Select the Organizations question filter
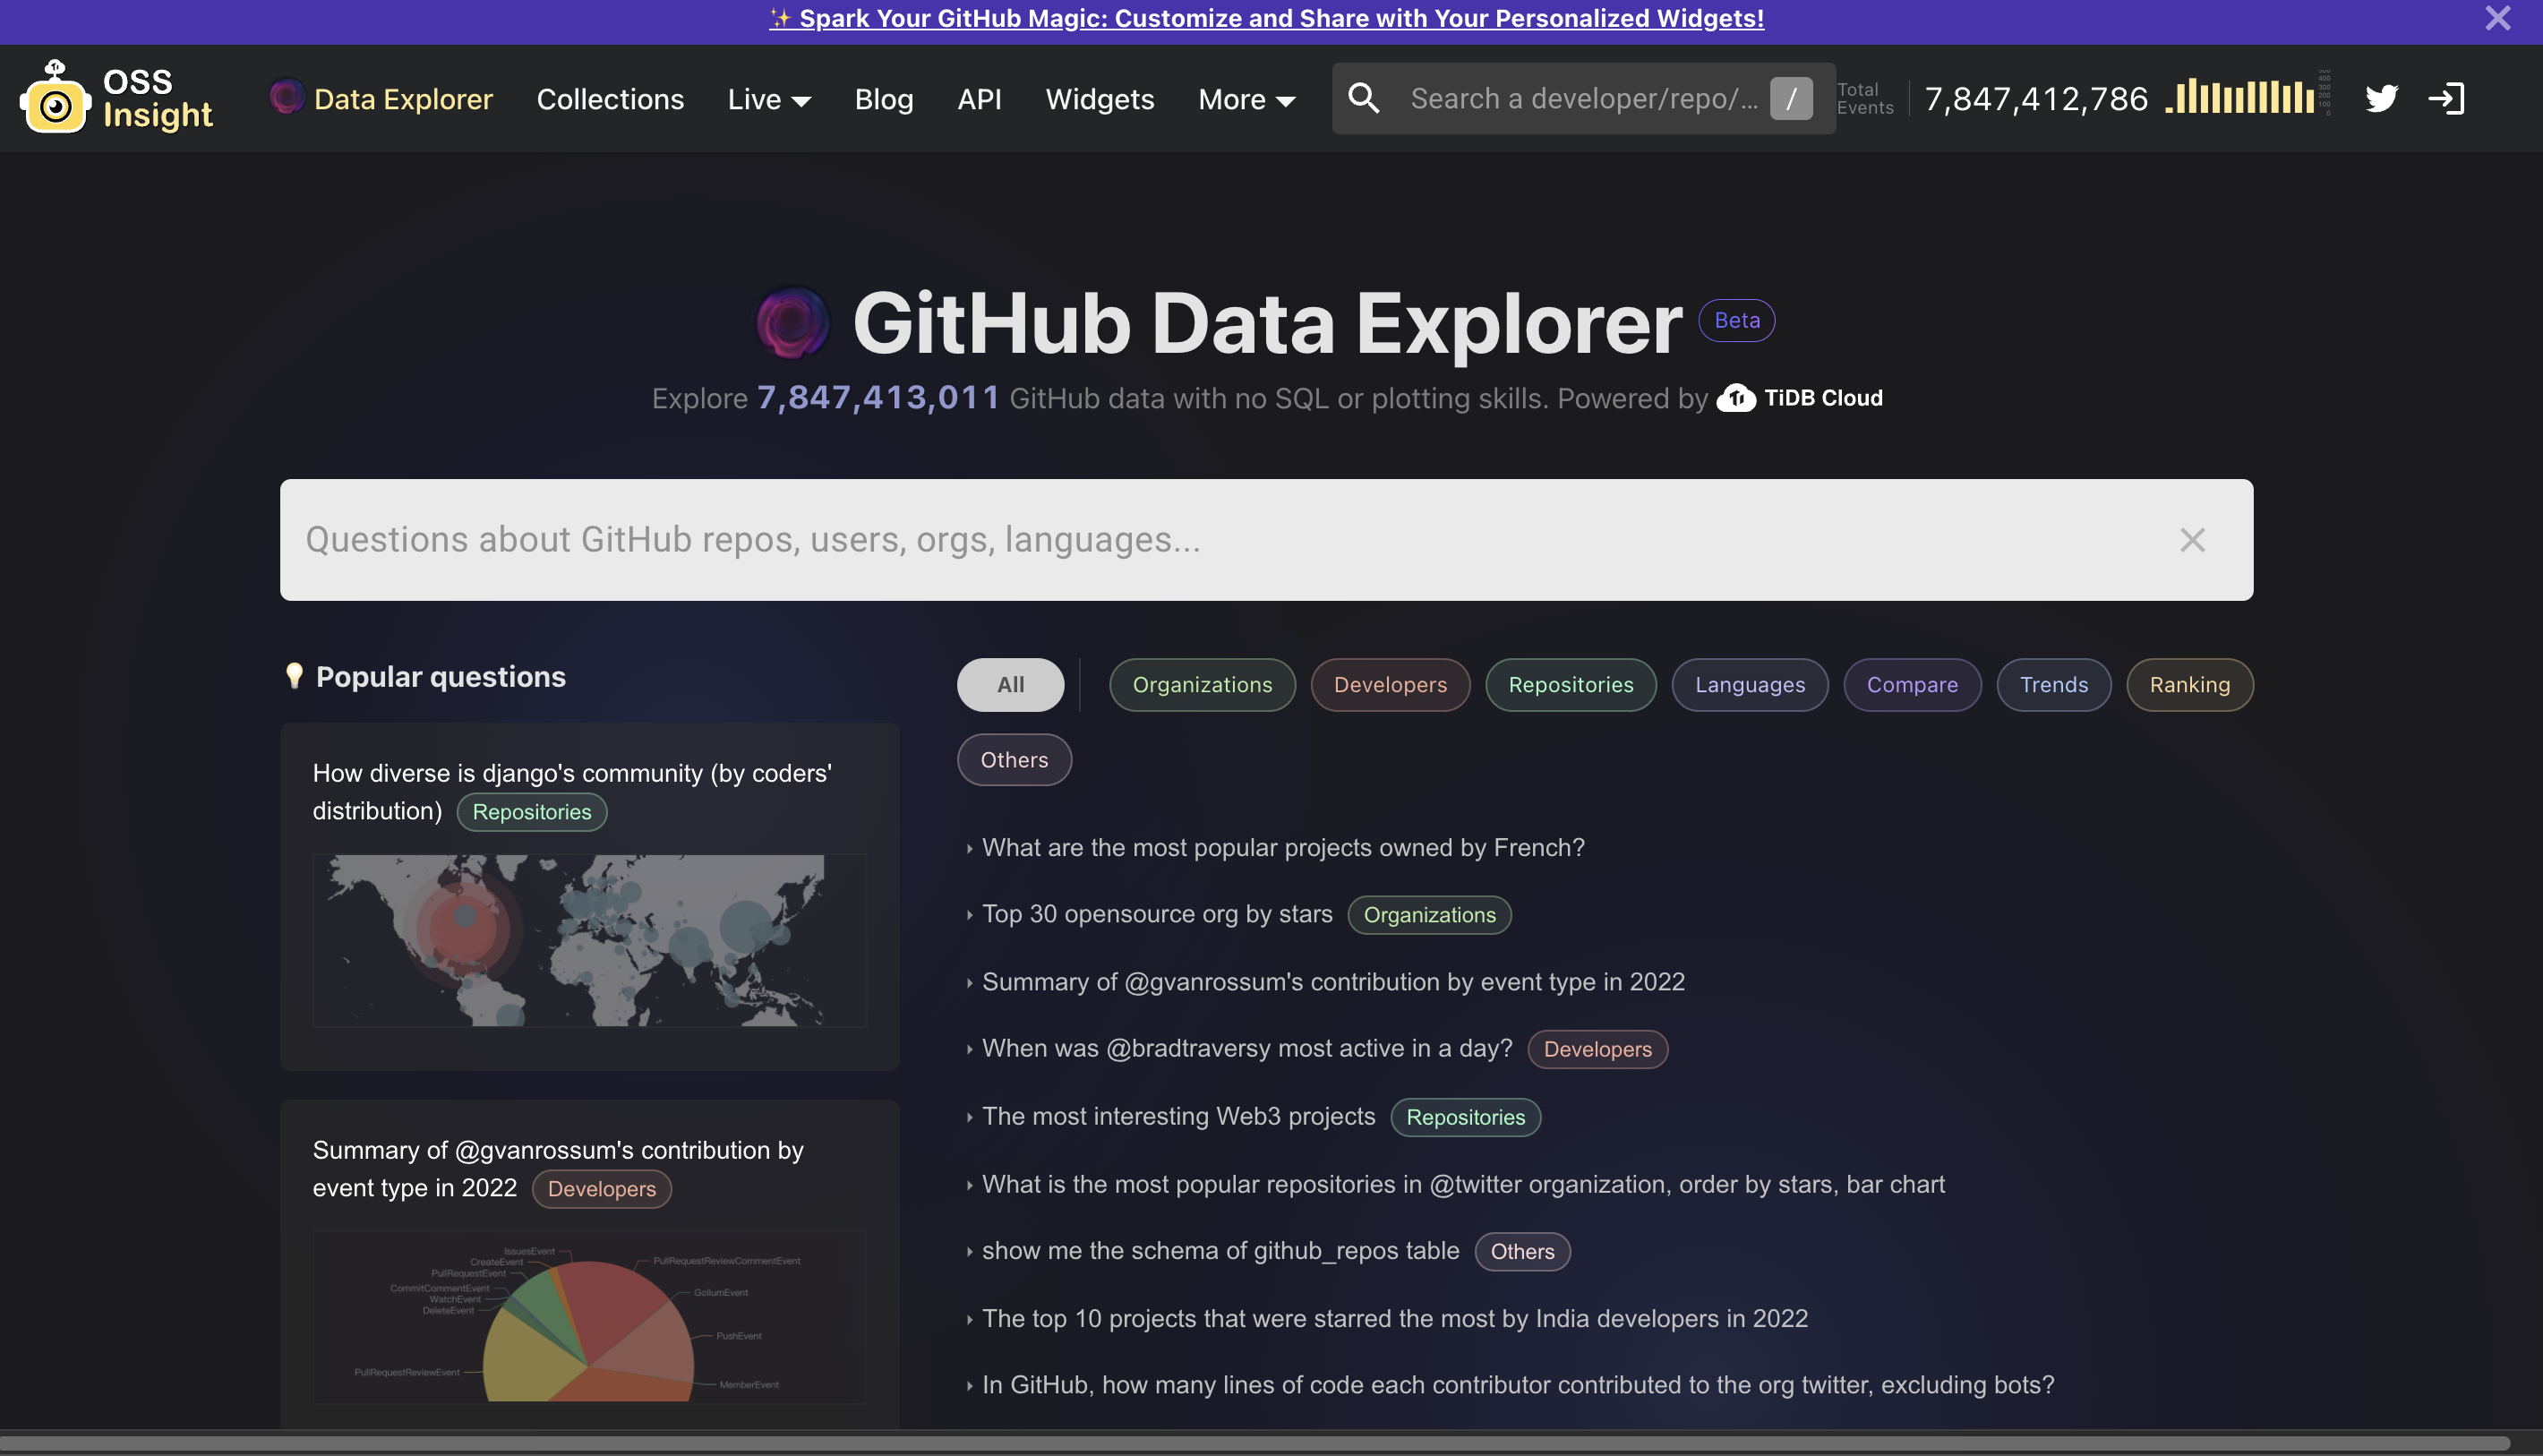 (x=1202, y=685)
